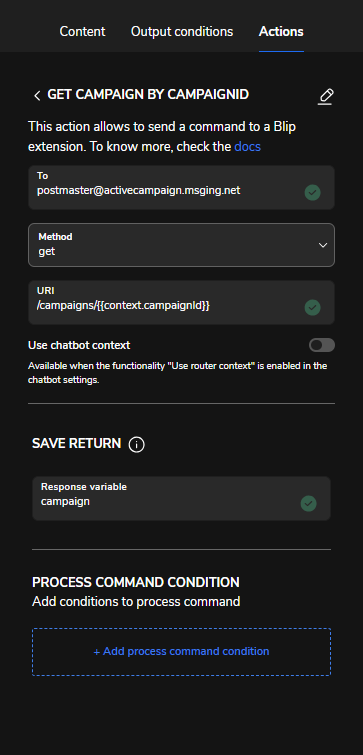Toggle the Use chatbot context switch
Viewport: 363px width, 755px height.
click(x=322, y=345)
